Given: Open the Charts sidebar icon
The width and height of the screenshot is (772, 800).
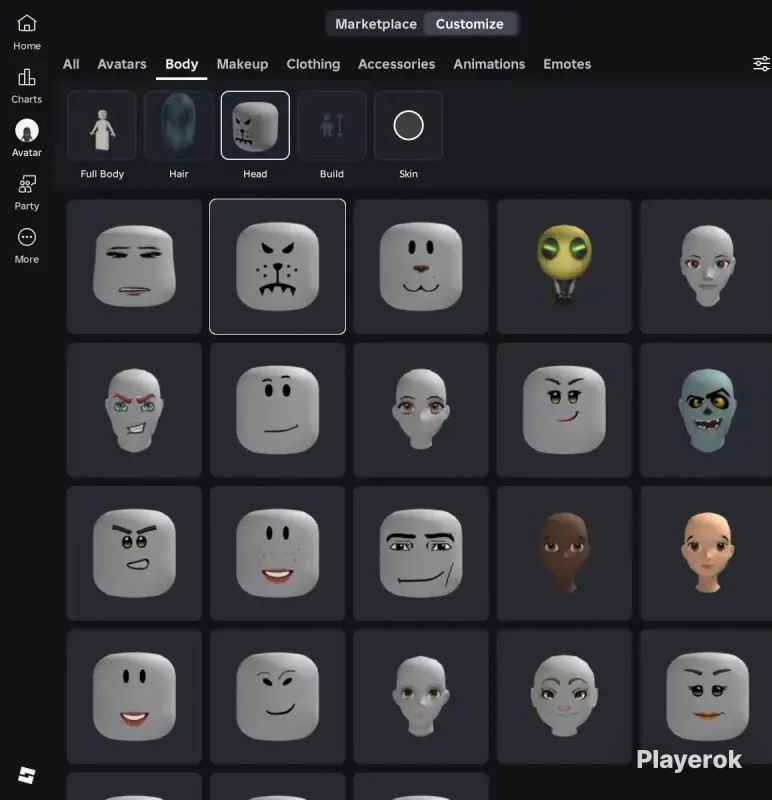Looking at the screenshot, I should point(27,78).
